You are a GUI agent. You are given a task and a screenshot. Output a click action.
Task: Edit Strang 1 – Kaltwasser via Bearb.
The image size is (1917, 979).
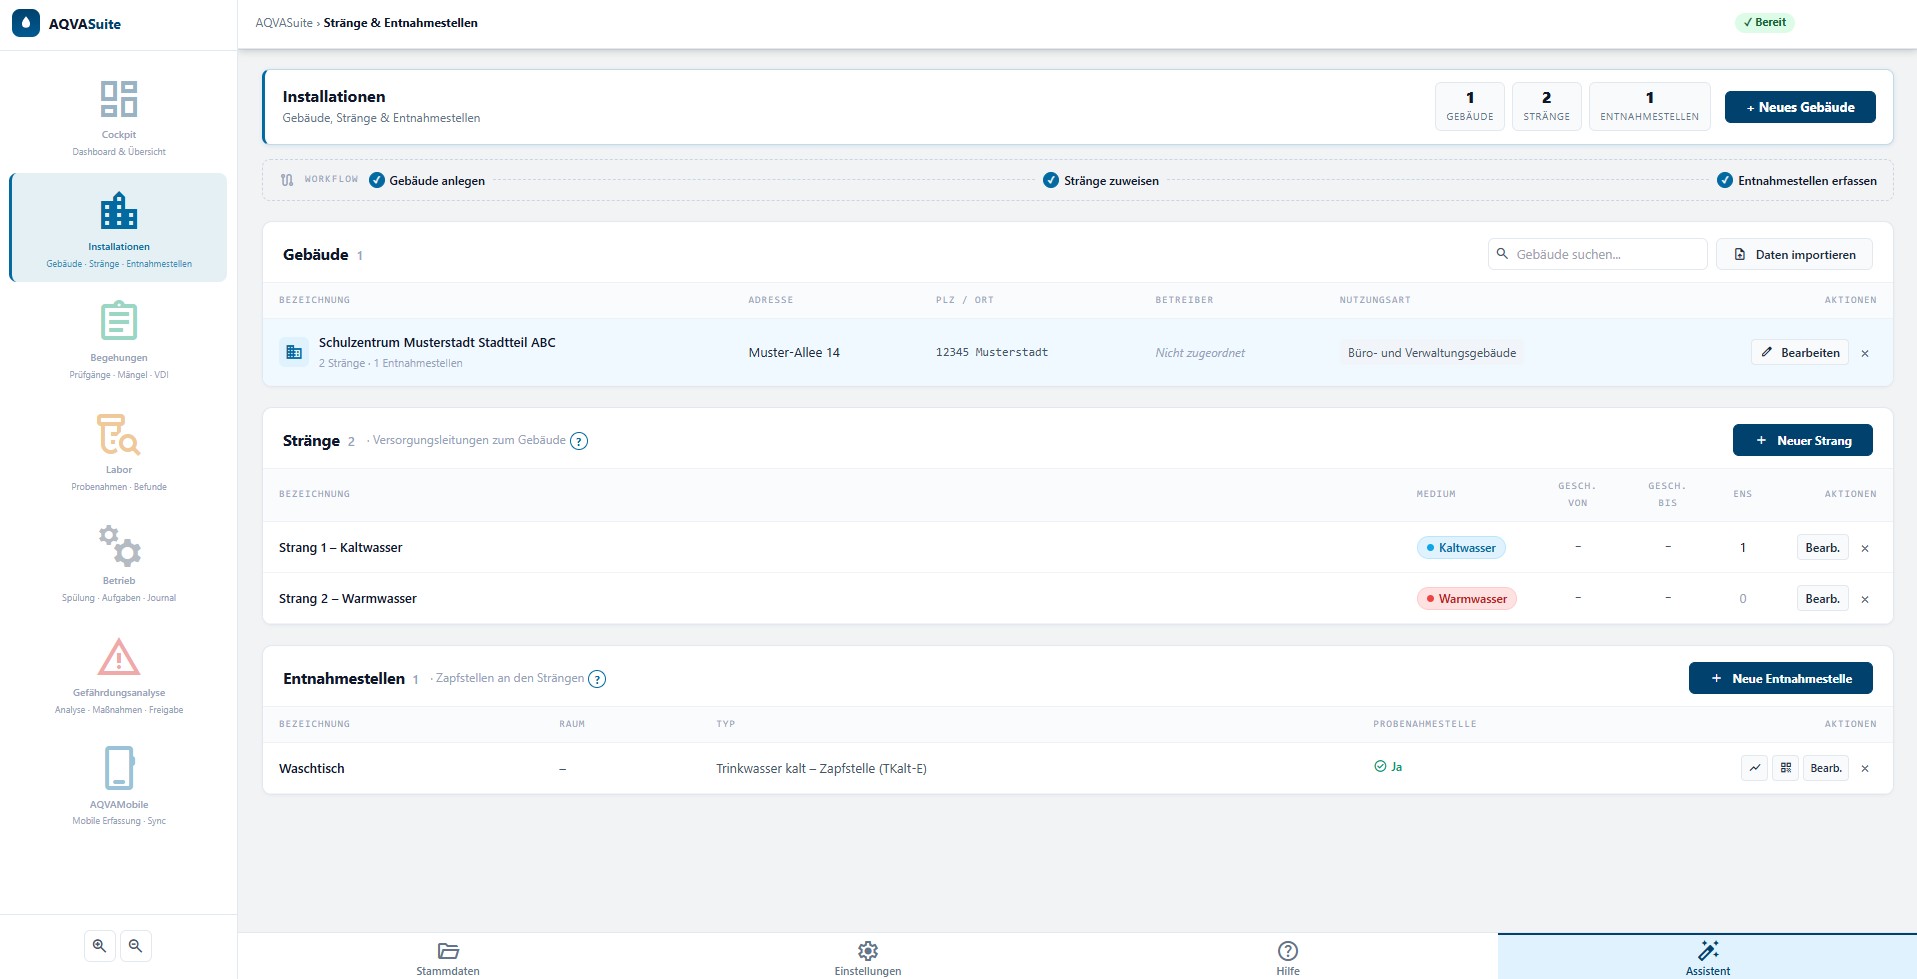pyautogui.click(x=1823, y=548)
